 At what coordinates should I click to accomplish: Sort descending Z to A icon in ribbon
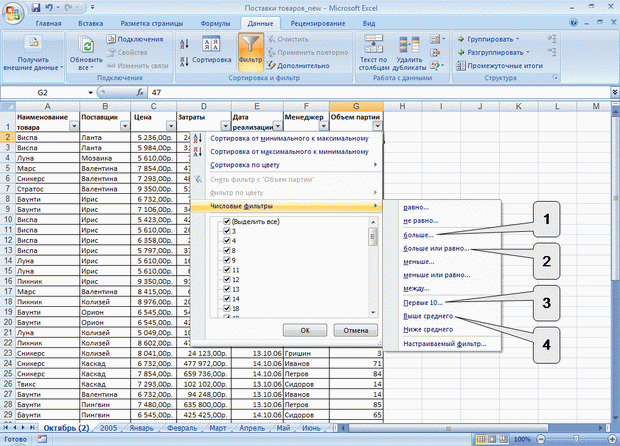pyautogui.click(x=184, y=61)
